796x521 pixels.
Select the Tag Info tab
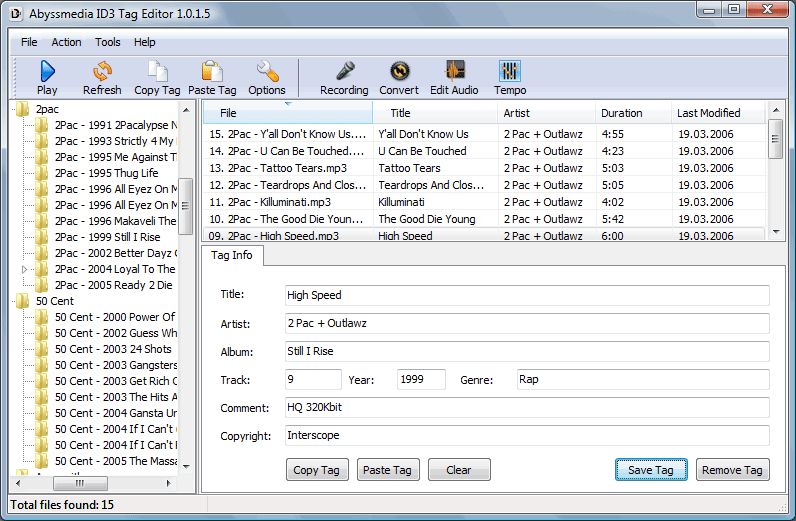232,256
